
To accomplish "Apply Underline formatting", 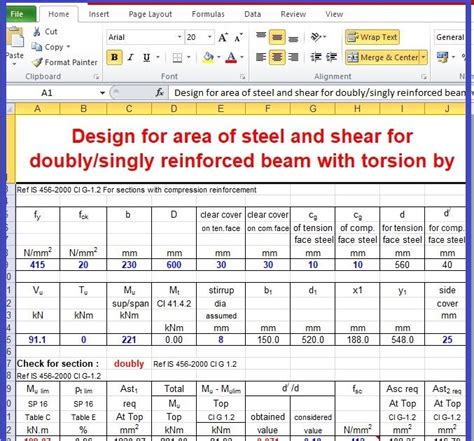I will [146, 58].
